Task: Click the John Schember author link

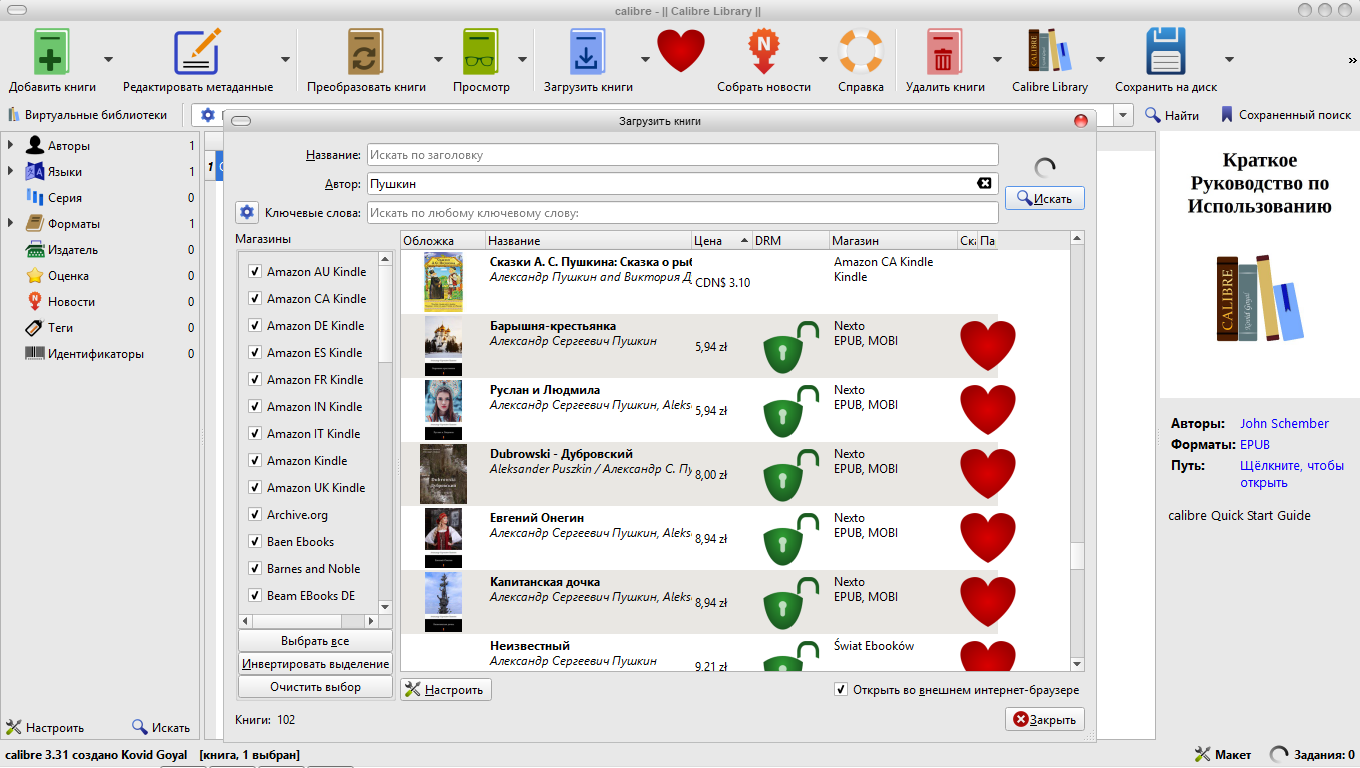Action: [x=1284, y=424]
